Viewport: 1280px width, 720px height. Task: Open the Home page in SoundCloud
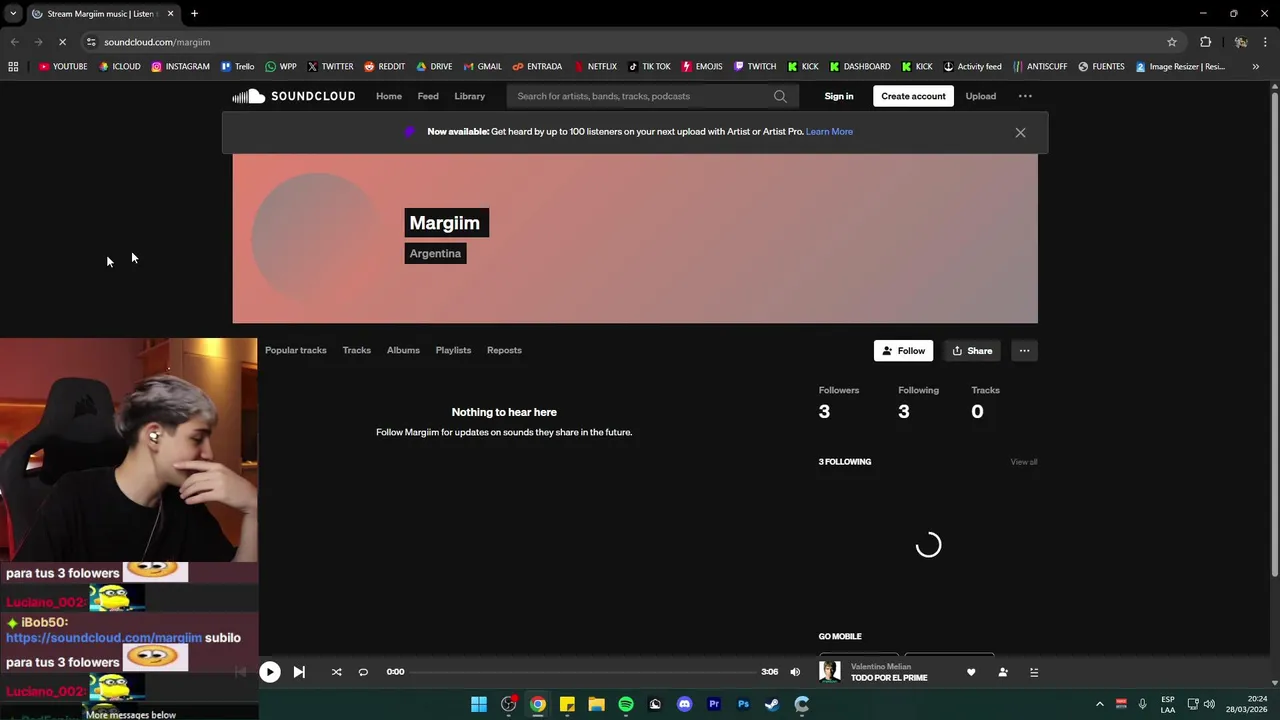coord(389,96)
